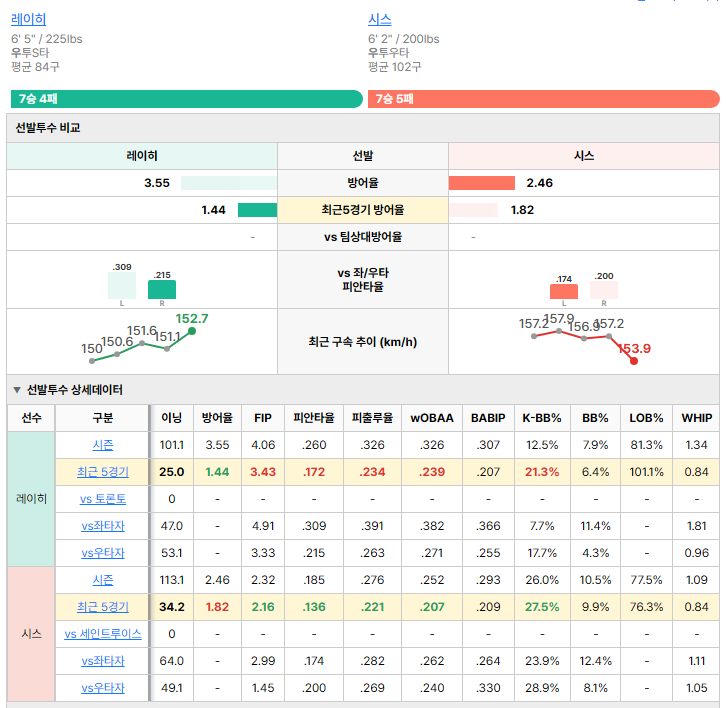Select the 153.9 velocity chart point
The image size is (726, 708).
coord(634,361)
